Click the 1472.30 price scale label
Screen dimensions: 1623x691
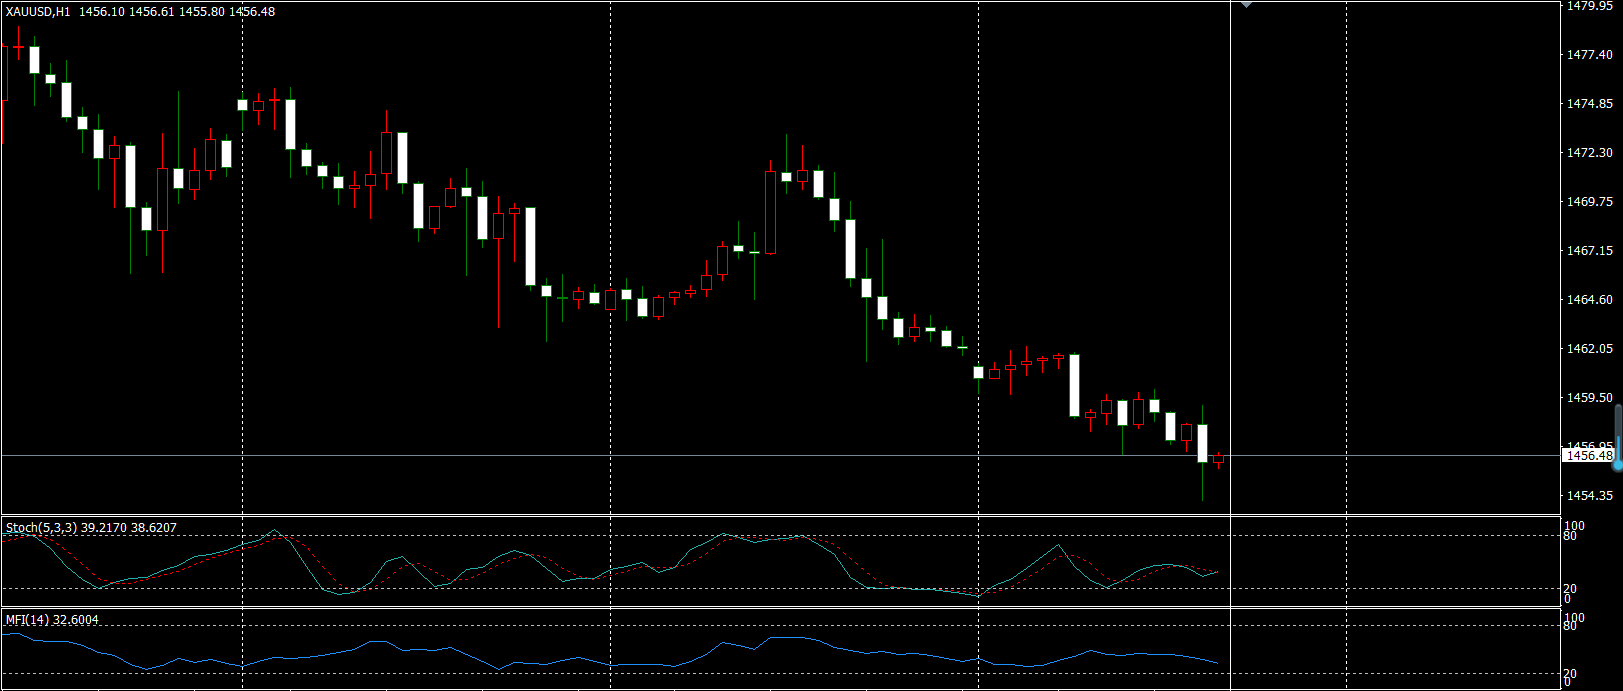[x=1589, y=153]
